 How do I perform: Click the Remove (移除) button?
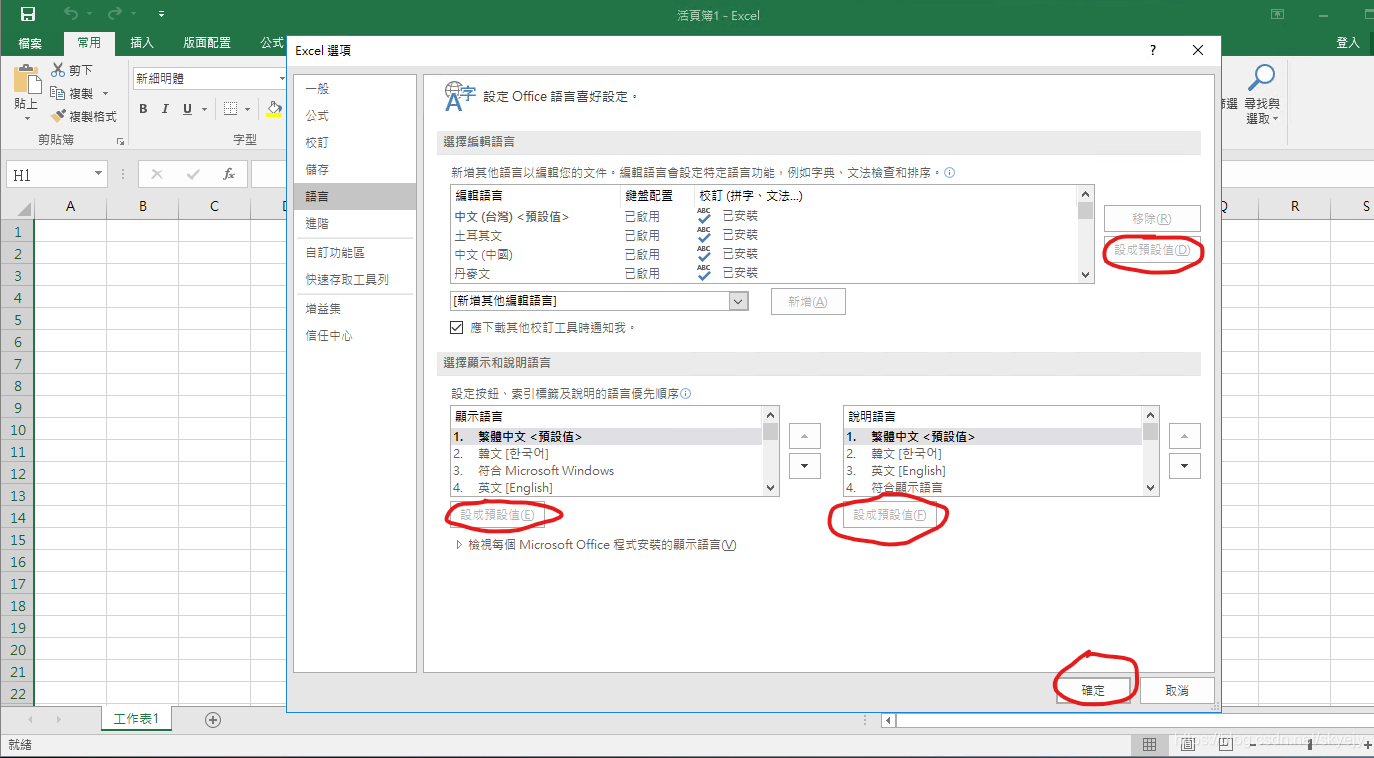pos(1152,218)
